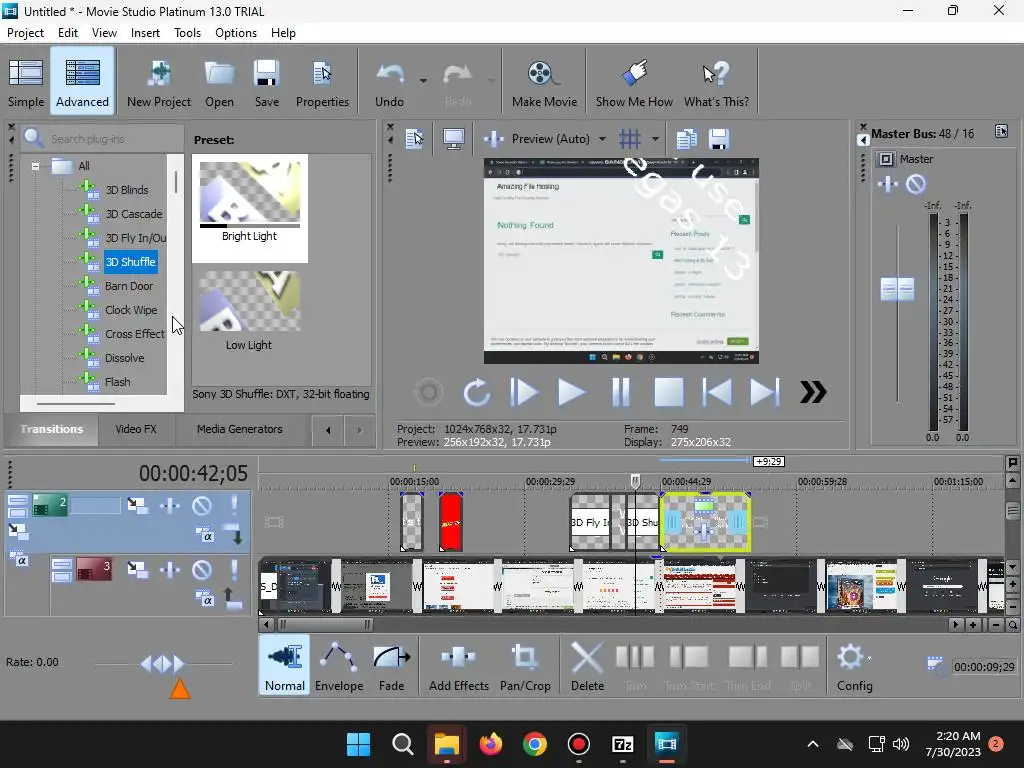The height and width of the screenshot is (768, 1024).
Task: Copy preview snapshot to clipboard
Action: point(686,138)
